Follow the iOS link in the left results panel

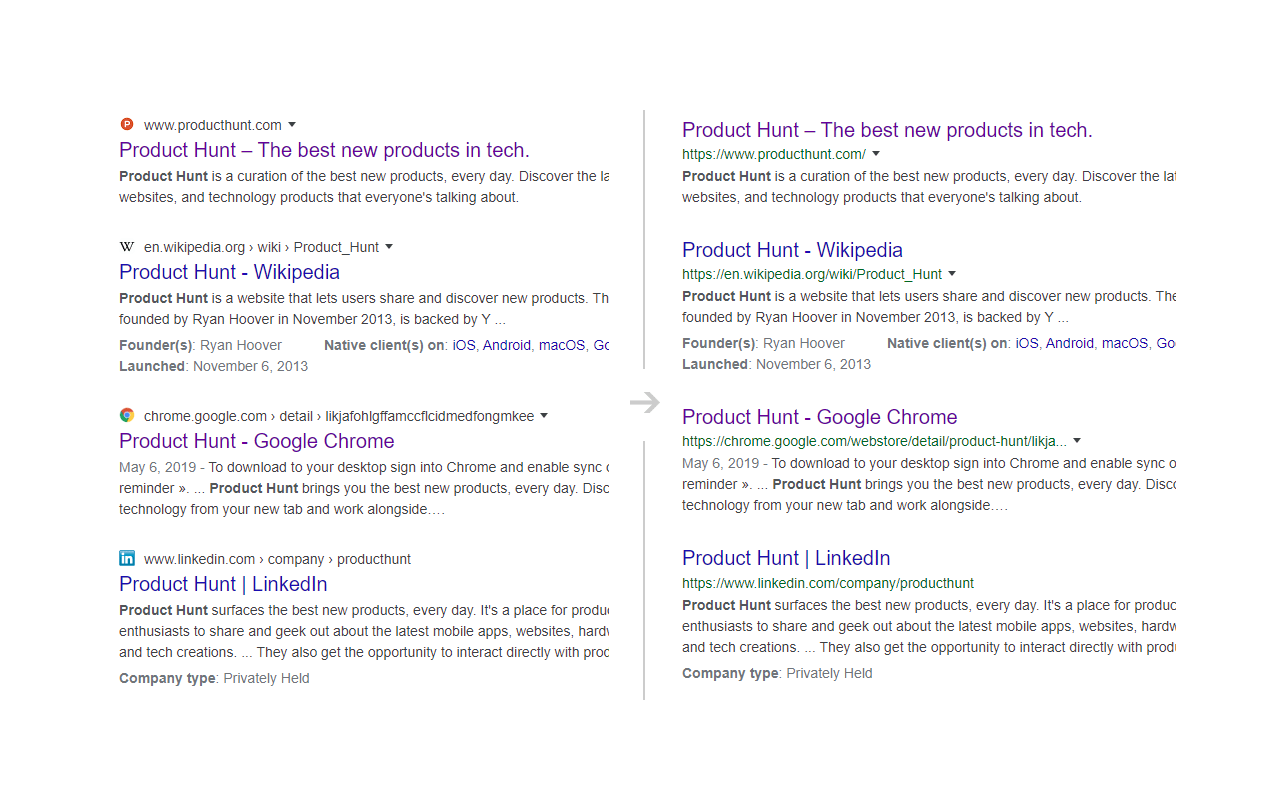tap(464, 345)
